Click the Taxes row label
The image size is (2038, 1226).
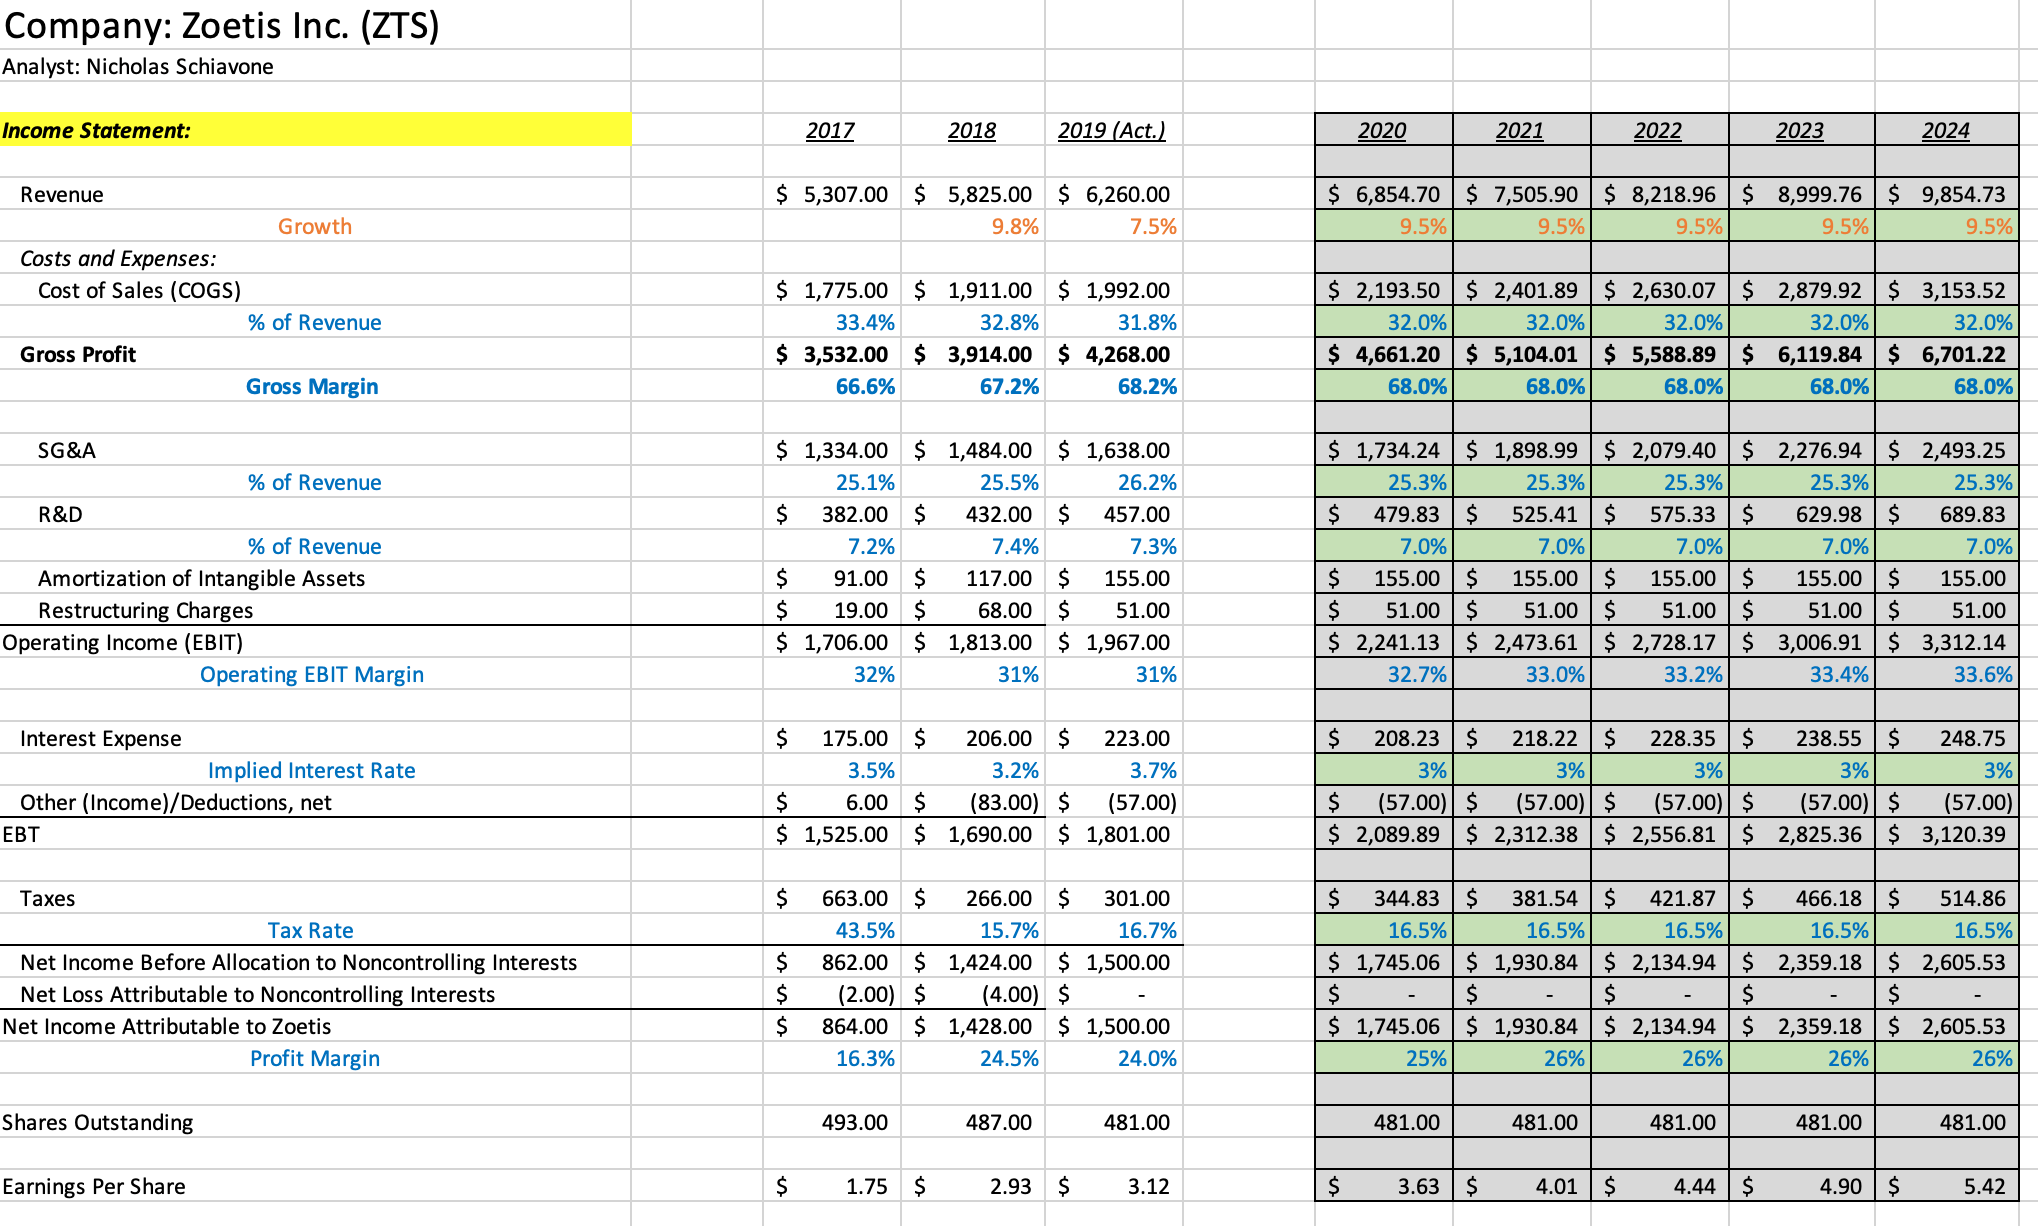click(x=47, y=899)
